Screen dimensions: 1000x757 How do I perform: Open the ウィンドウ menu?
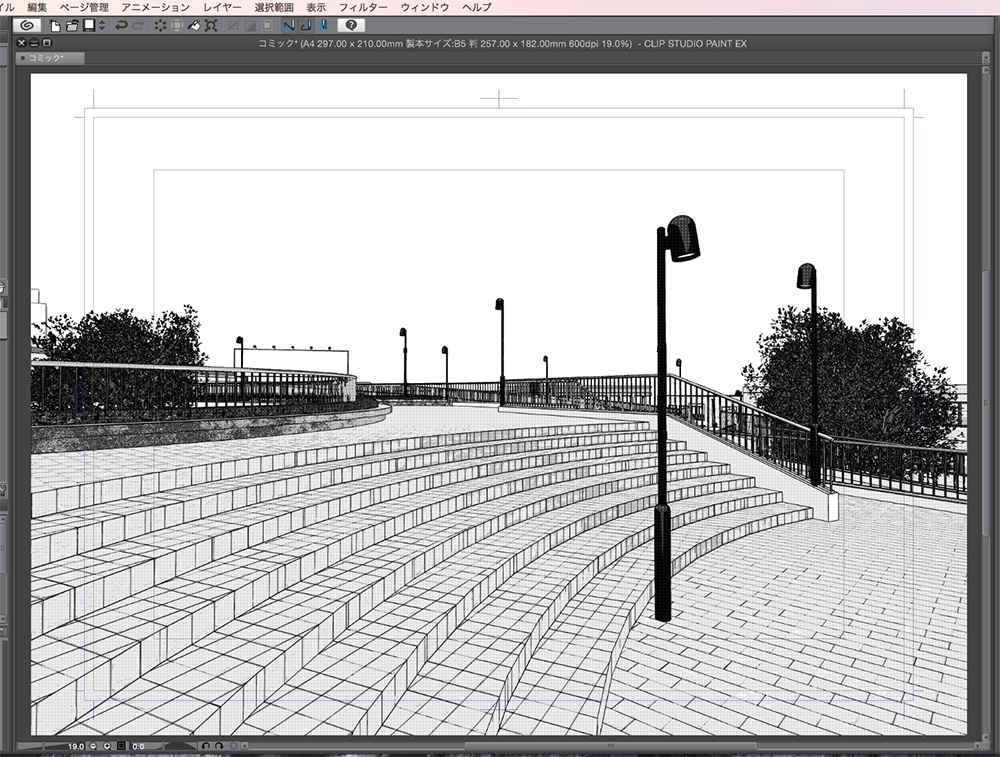[x=425, y=8]
